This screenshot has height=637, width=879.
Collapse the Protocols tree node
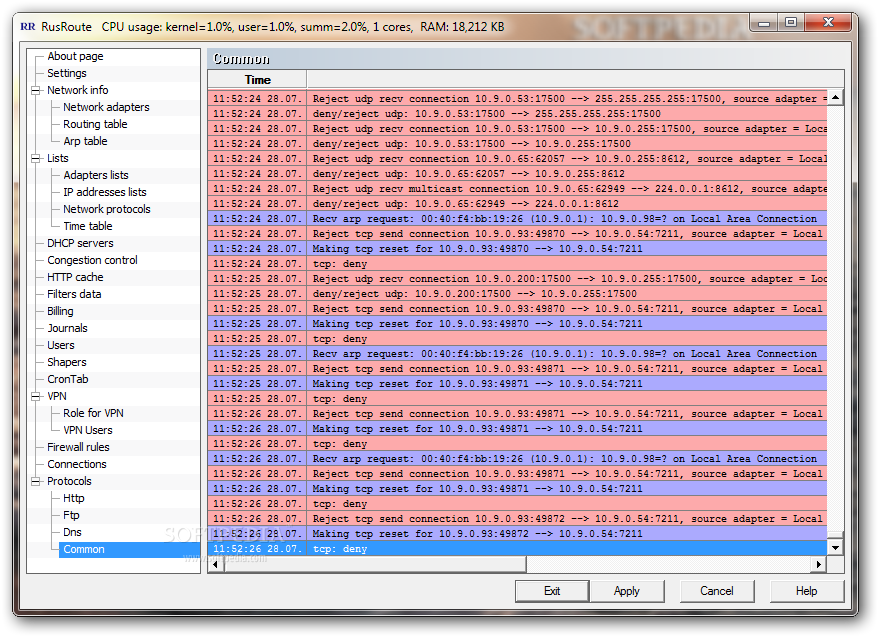[36, 482]
